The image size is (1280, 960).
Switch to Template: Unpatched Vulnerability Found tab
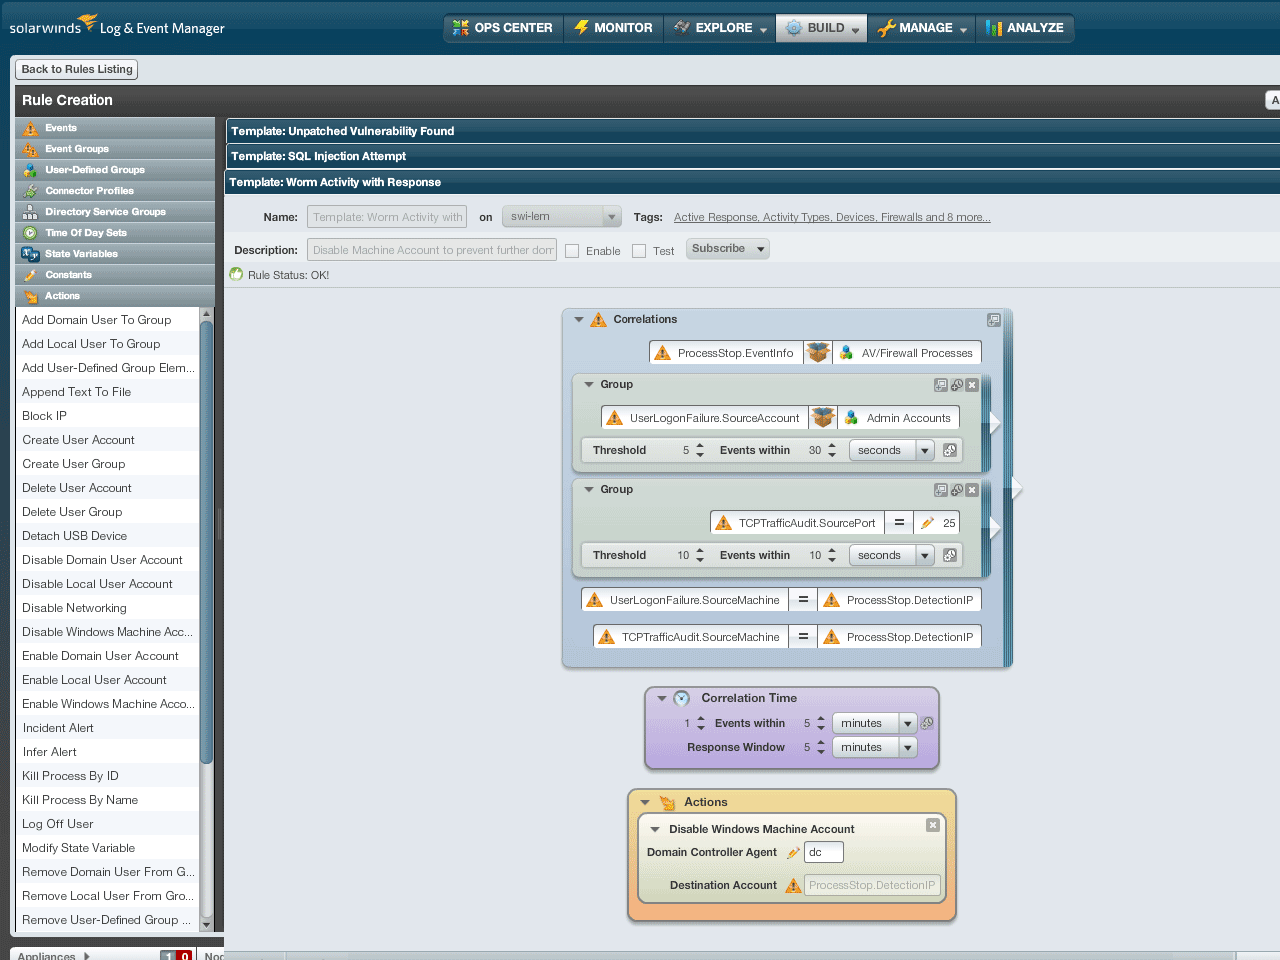752,131
